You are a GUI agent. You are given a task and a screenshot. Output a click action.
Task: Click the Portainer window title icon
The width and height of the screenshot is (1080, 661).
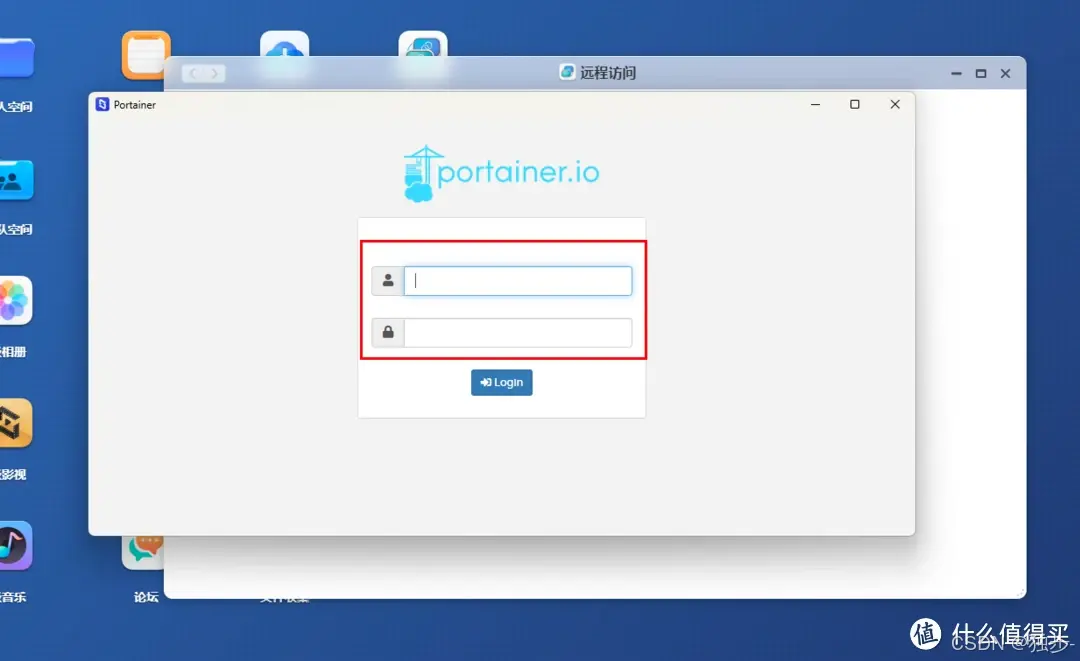pos(103,105)
